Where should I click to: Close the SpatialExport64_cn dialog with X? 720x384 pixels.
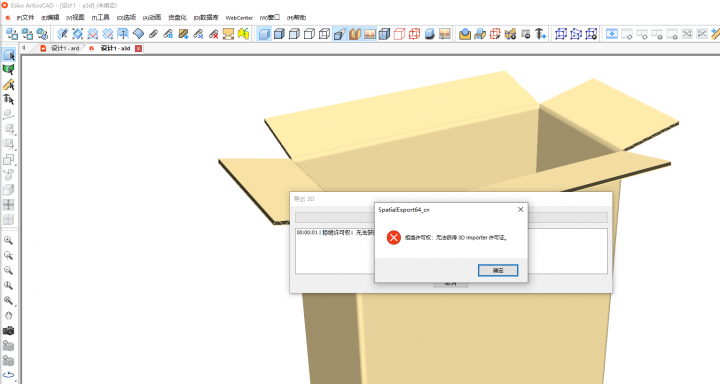[x=520, y=209]
